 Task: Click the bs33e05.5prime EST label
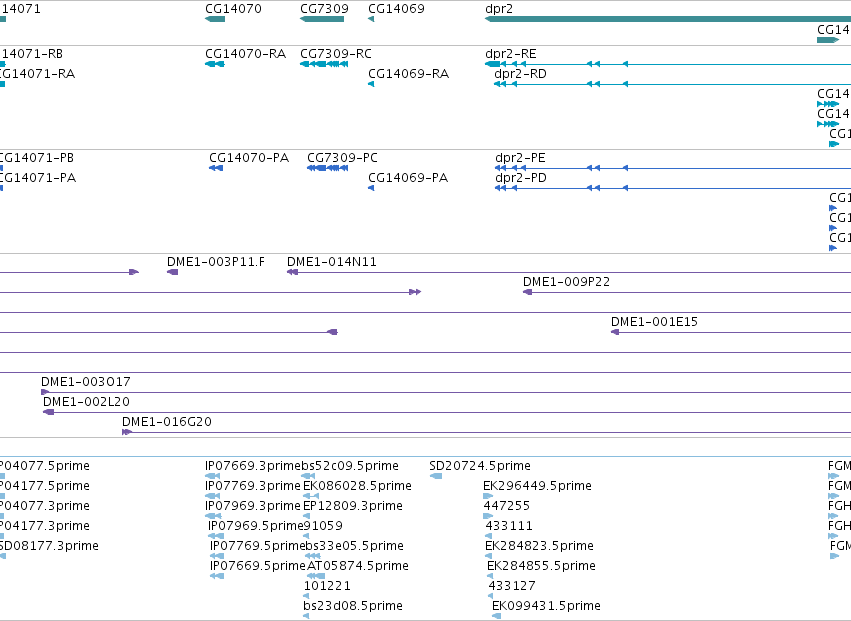pos(354,547)
